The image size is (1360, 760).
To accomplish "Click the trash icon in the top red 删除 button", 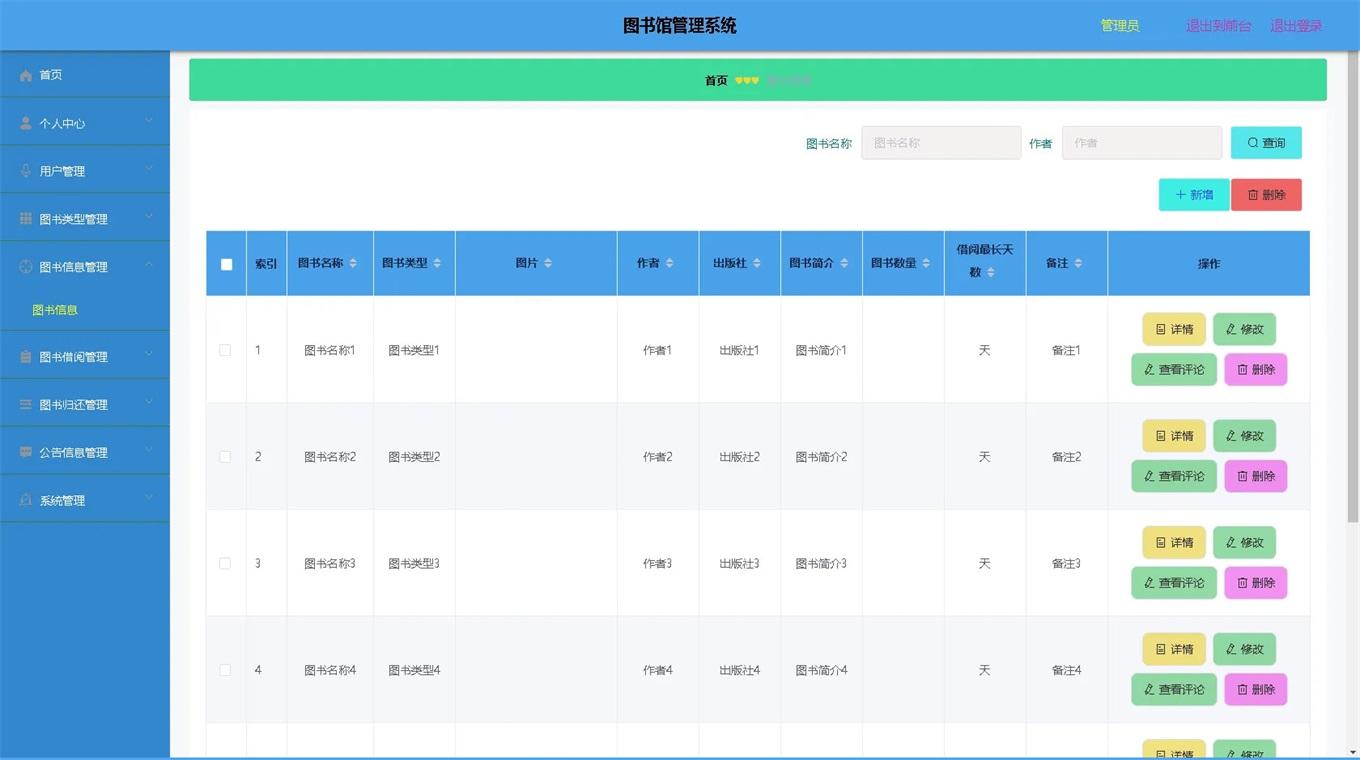I will 1253,195.
